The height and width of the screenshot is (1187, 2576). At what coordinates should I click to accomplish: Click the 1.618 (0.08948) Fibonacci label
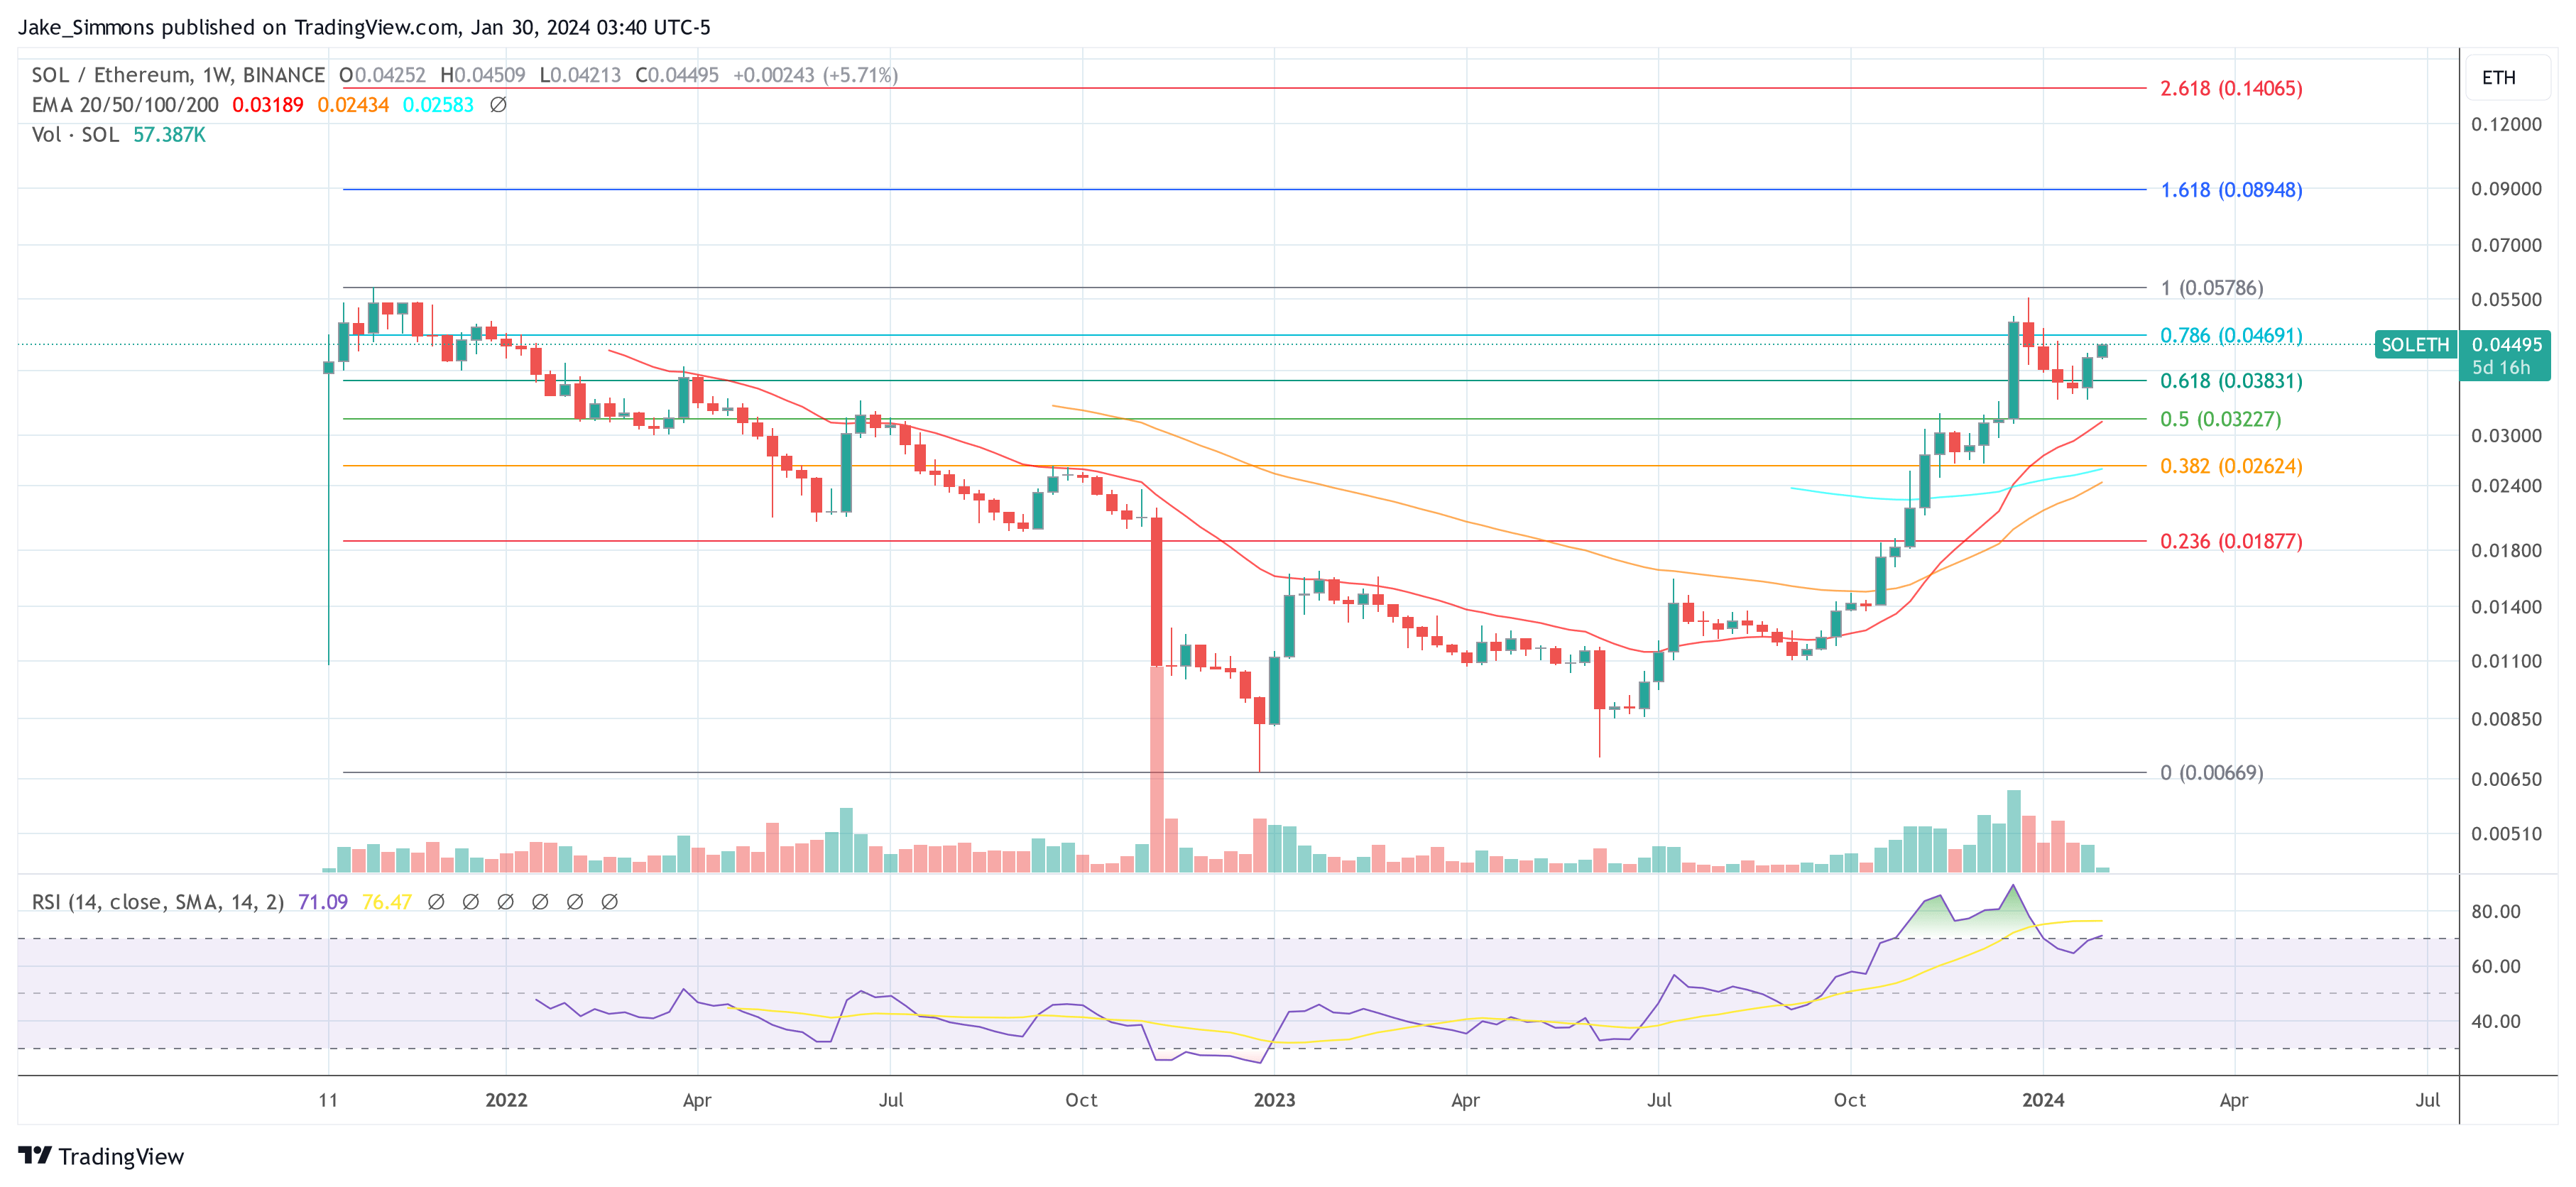point(2231,190)
